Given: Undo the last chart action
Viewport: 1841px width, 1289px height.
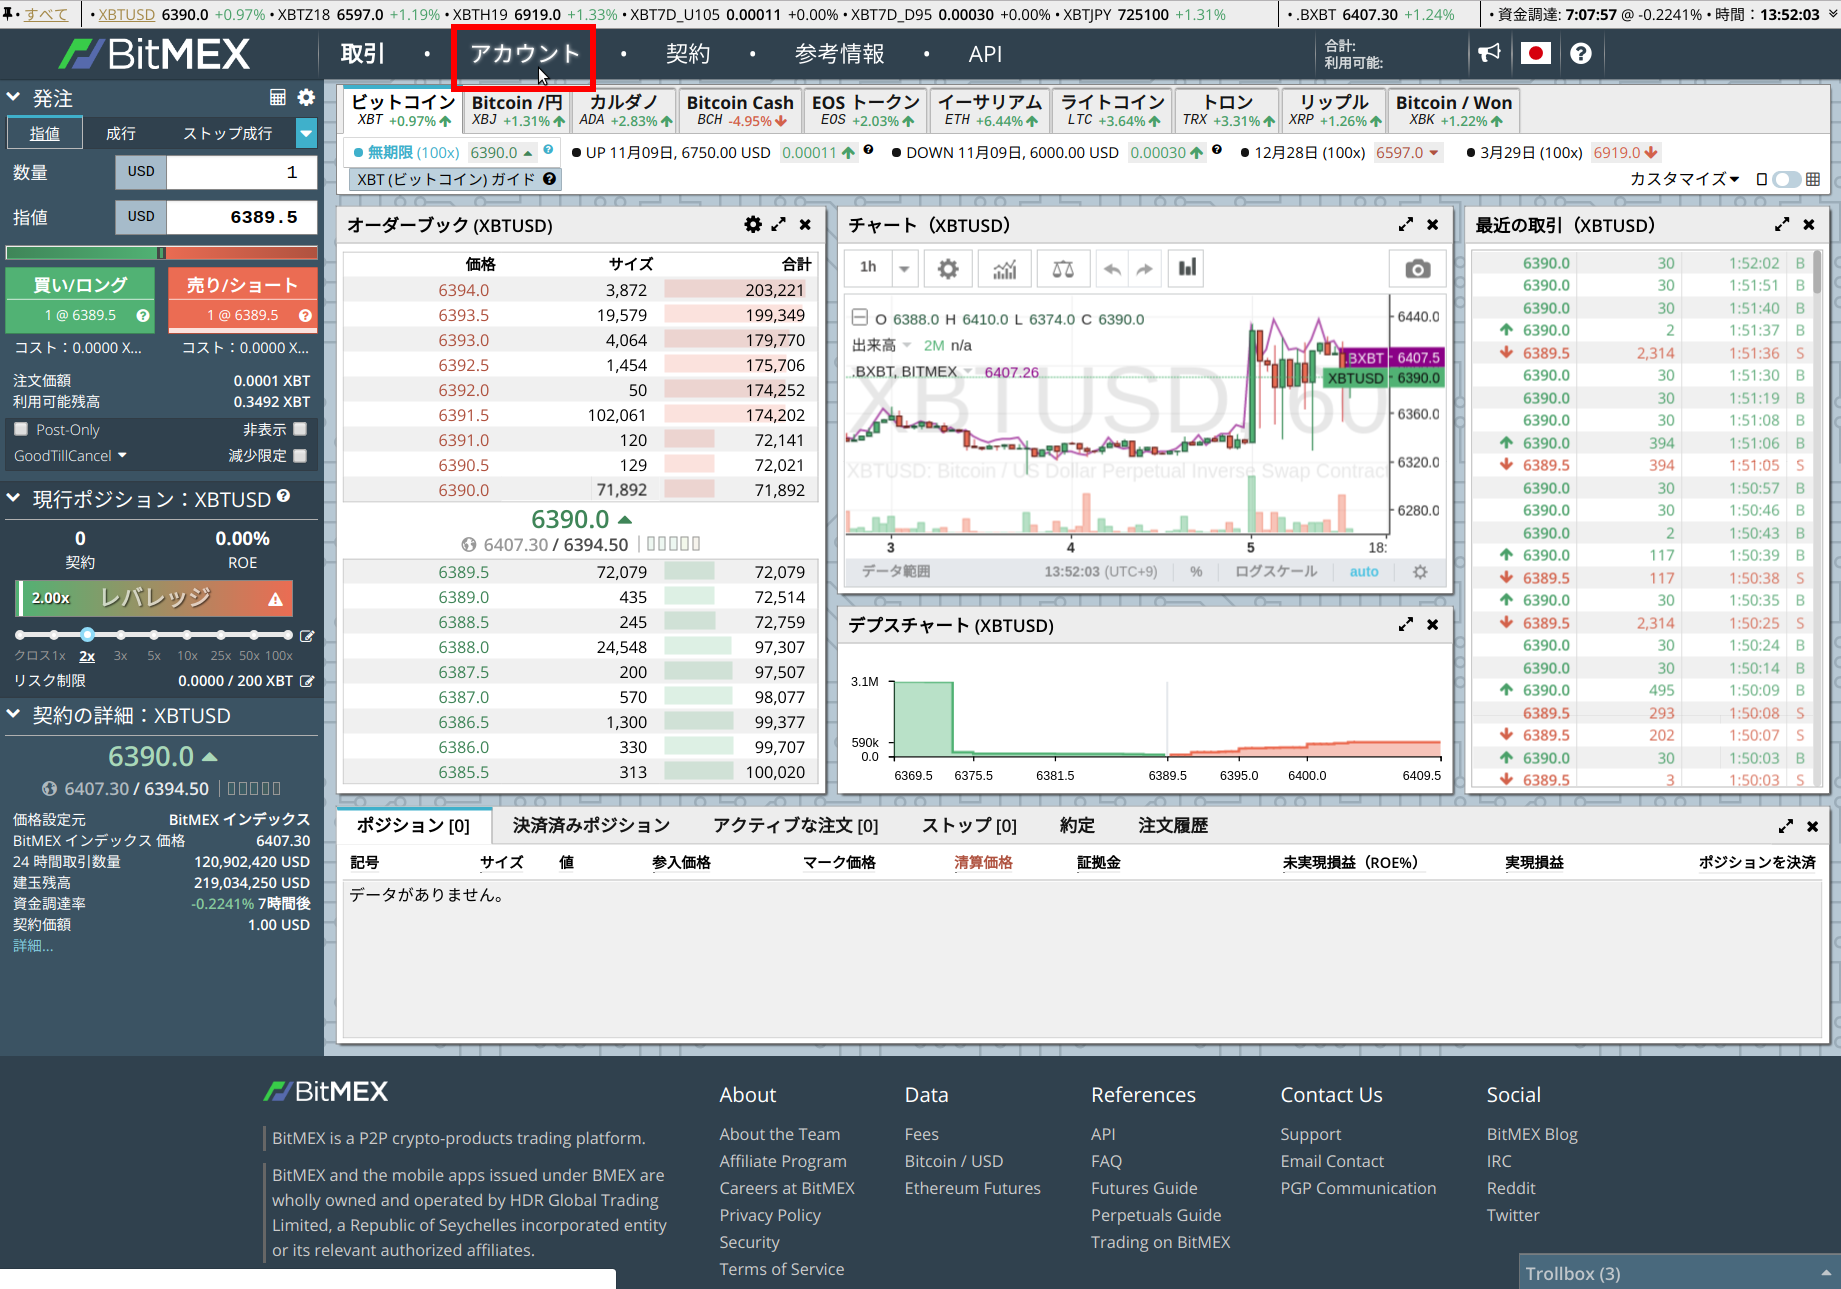Looking at the screenshot, I should point(1112,268).
